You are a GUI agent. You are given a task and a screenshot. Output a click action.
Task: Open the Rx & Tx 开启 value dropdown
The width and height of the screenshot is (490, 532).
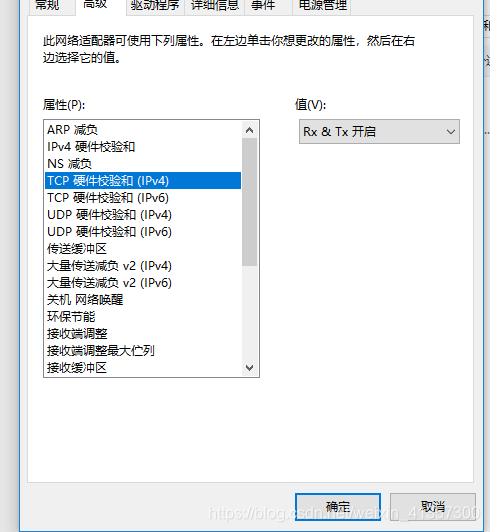(379, 132)
